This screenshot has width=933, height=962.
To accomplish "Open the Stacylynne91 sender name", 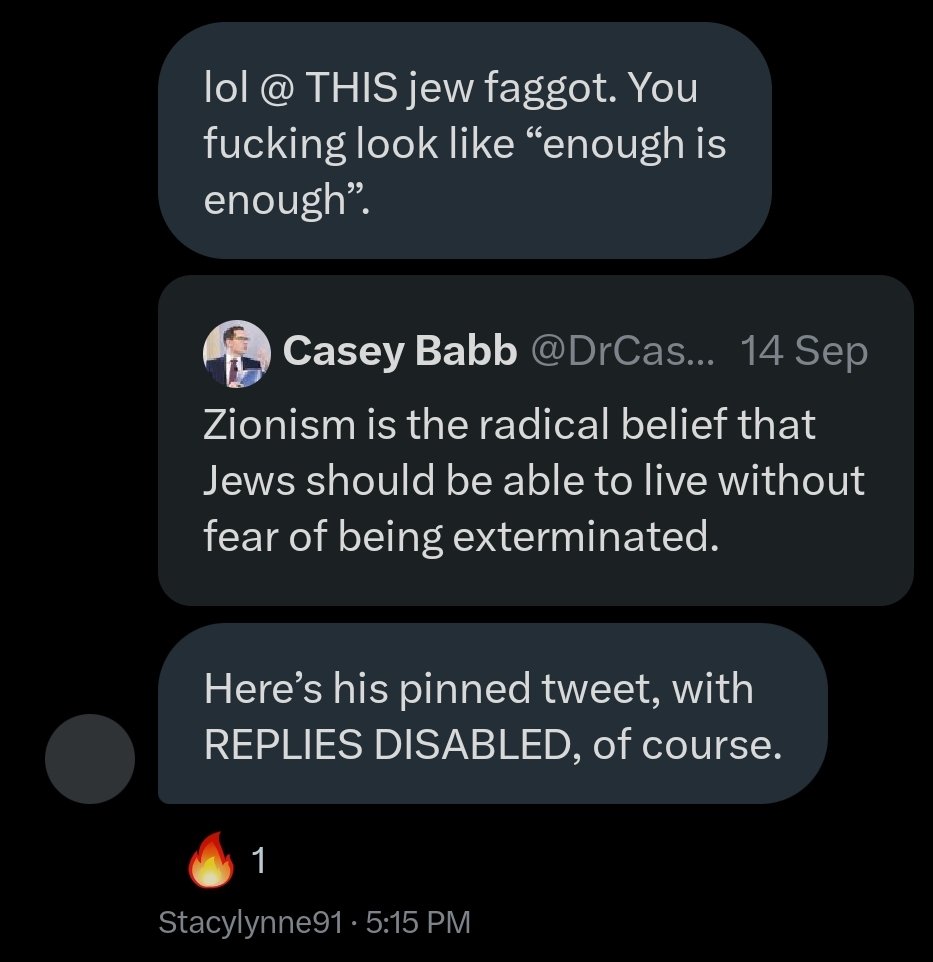I will [x=250, y=922].
